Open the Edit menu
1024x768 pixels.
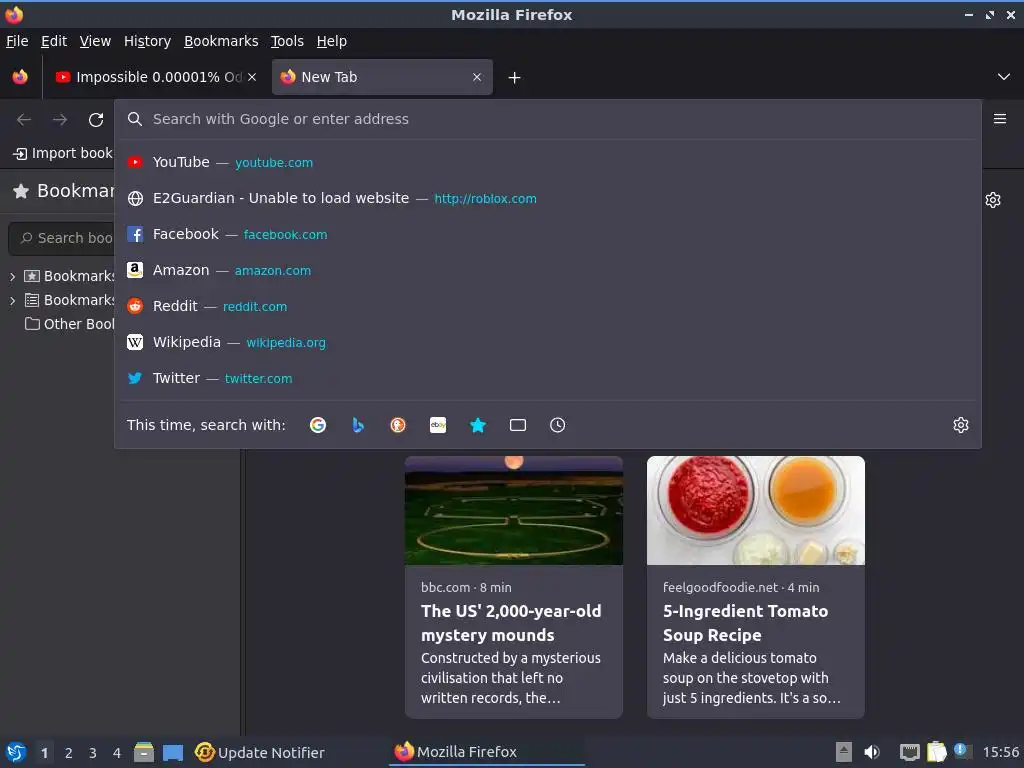(54, 41)
